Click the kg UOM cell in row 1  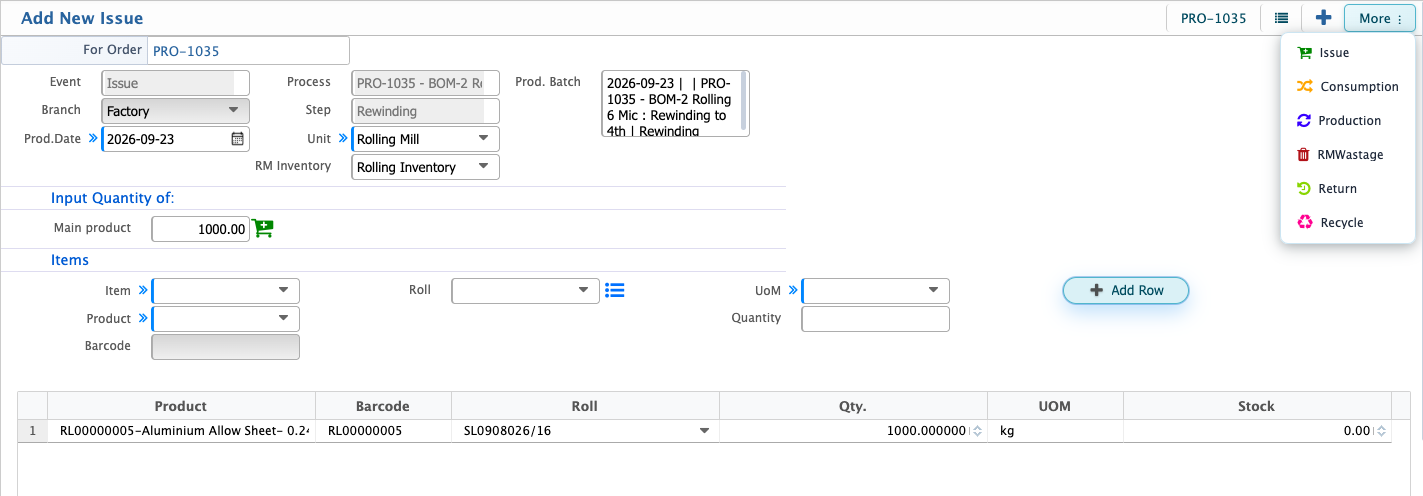1055,431
